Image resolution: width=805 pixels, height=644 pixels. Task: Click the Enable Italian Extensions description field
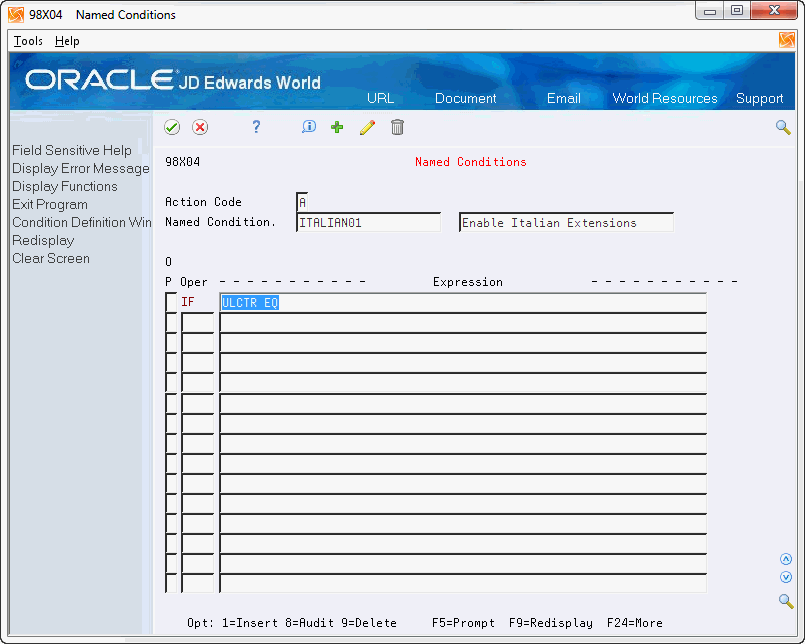(566, 222)
